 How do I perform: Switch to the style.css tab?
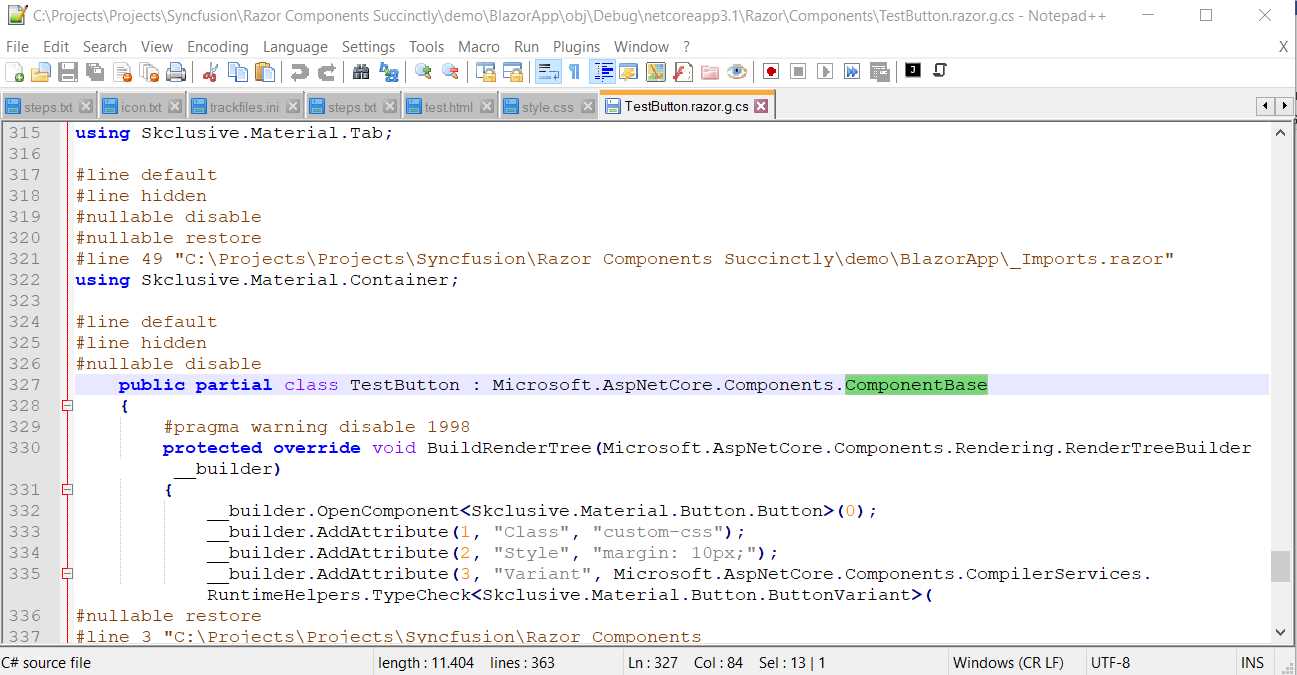point(548,107)
